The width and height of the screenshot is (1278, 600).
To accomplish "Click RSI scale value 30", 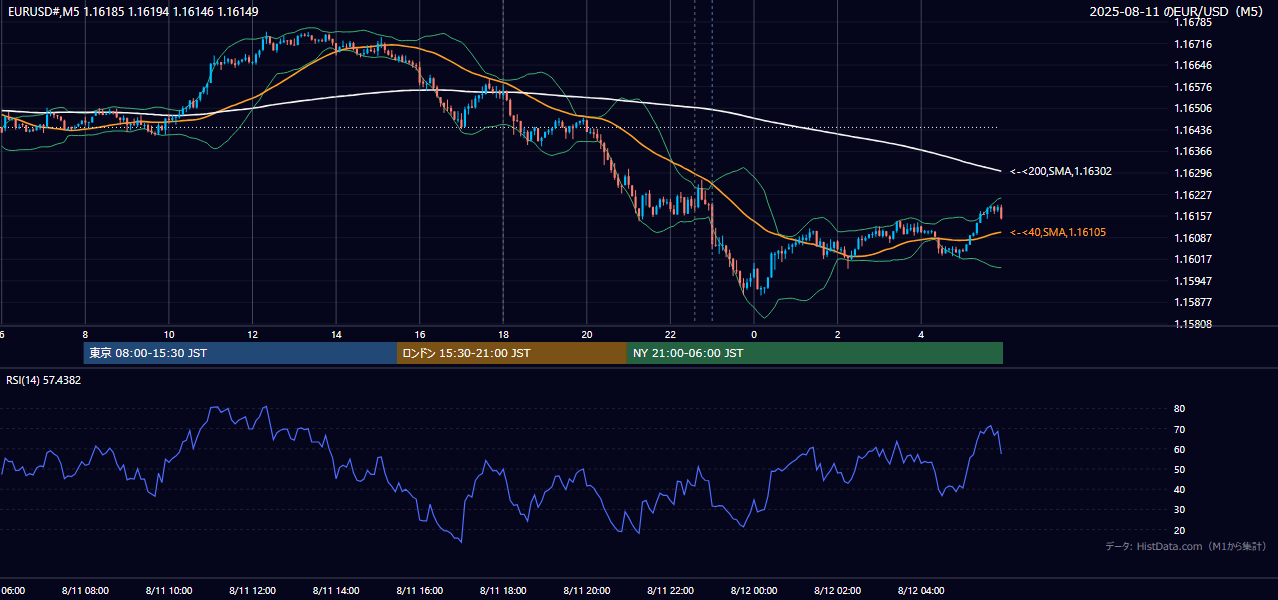I will pos(1180,510).
